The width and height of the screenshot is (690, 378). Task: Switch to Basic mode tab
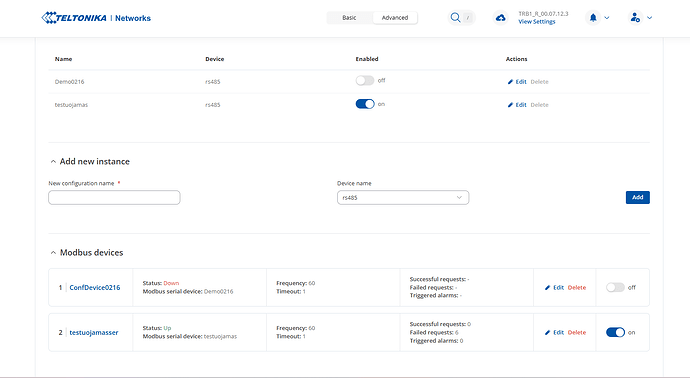pos(349,18)
